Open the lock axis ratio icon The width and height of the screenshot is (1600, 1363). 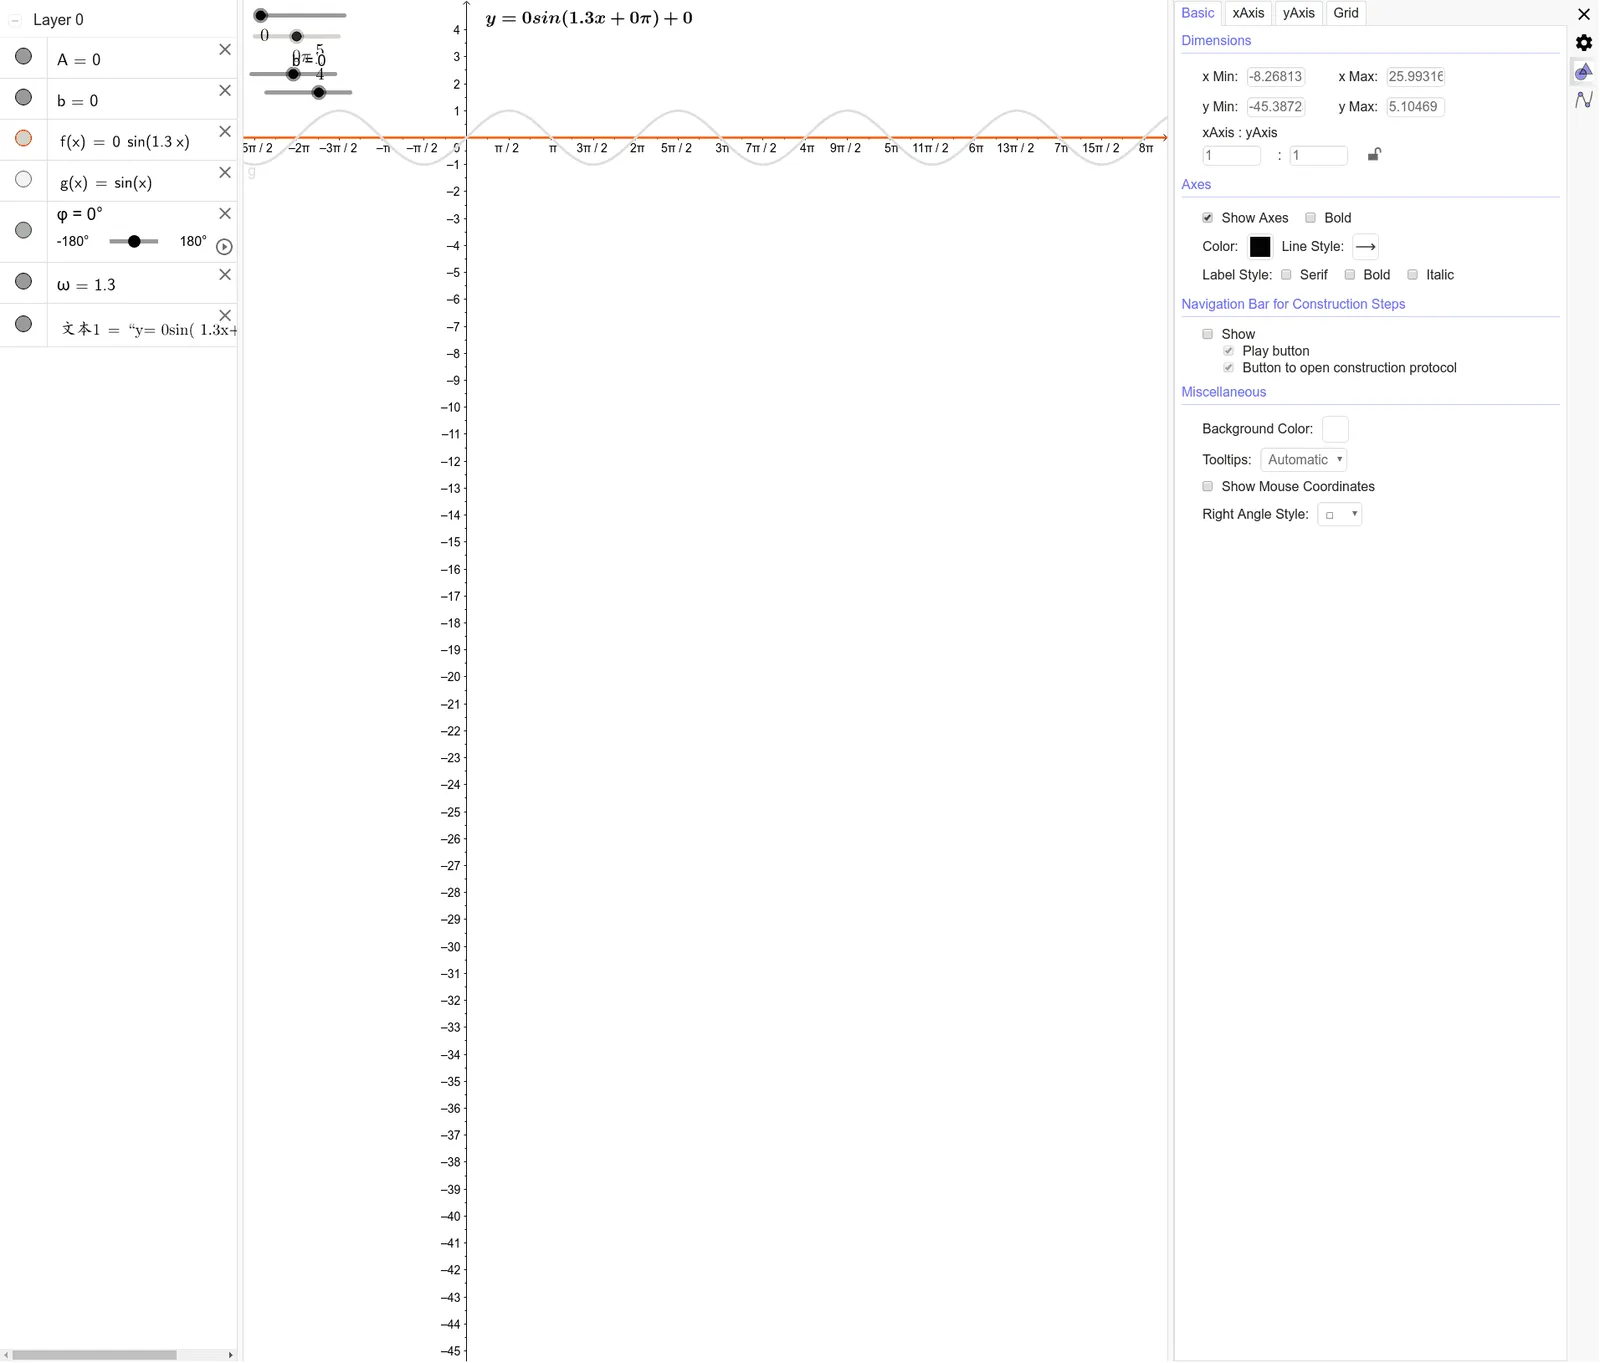(x=1375, y=154)
